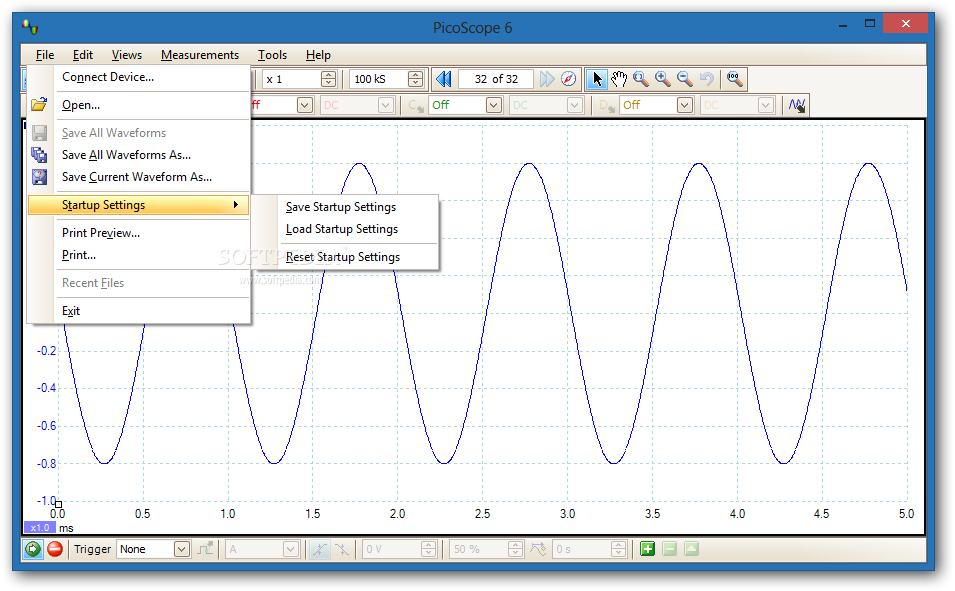Image resolution: width=955 pixels, height=591 pixels.
Task: Select the zoom-out magnifier tool
Action: pos(685,79)
